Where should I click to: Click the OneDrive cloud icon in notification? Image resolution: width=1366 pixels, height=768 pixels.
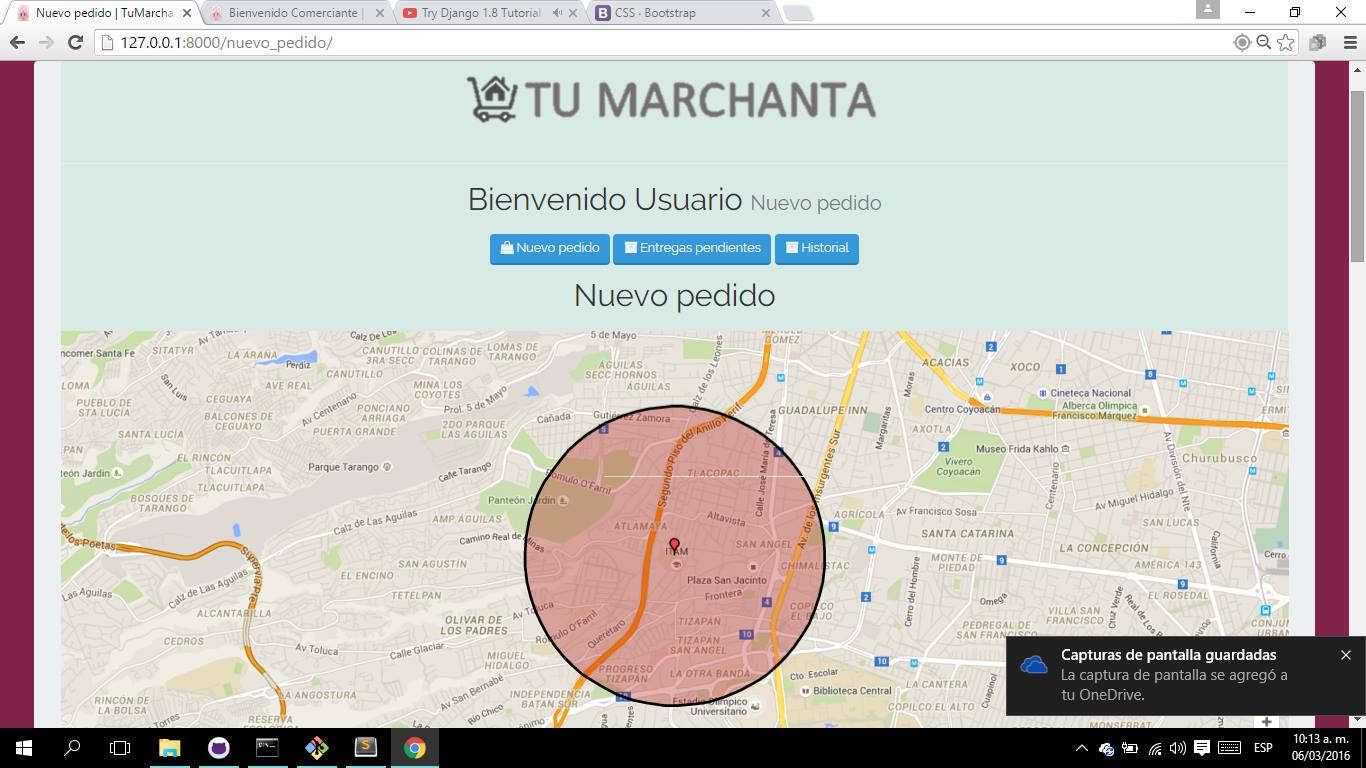pos(1033,665)
